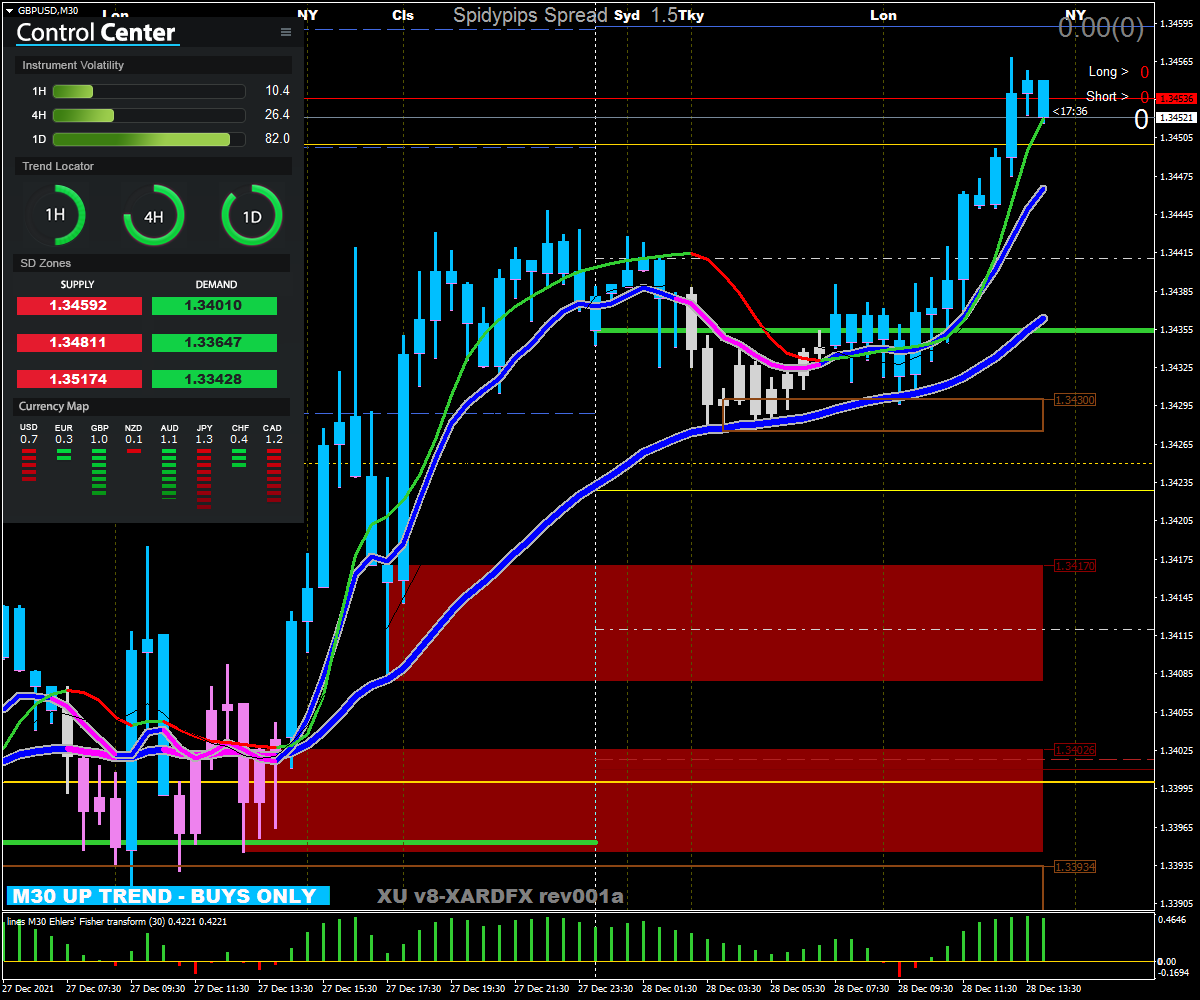Click the Trend Locator section header
This screenshot has width=1200, height=1000.
pos(153,166)
